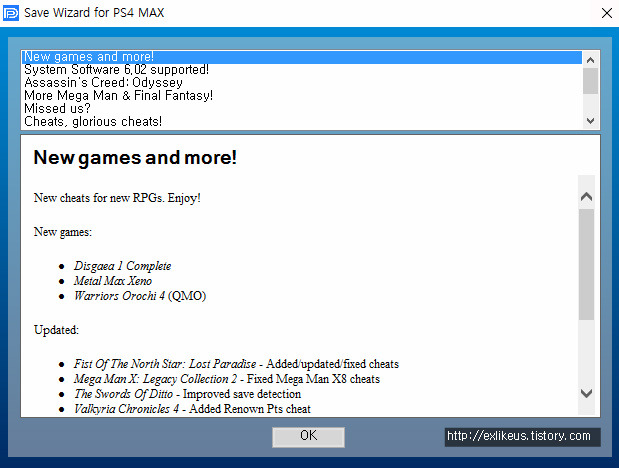Select 'New games and more!' news entry
This screenshot has width=619, height=468.
coord(302,57)
